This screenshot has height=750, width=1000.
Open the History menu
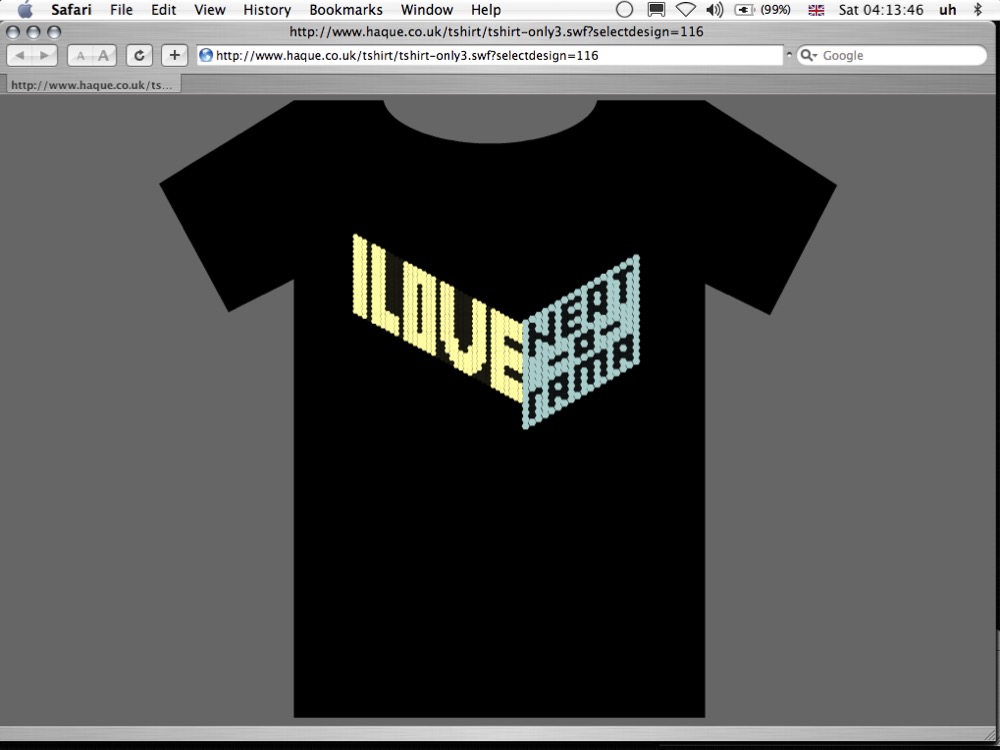pos(267,10)
